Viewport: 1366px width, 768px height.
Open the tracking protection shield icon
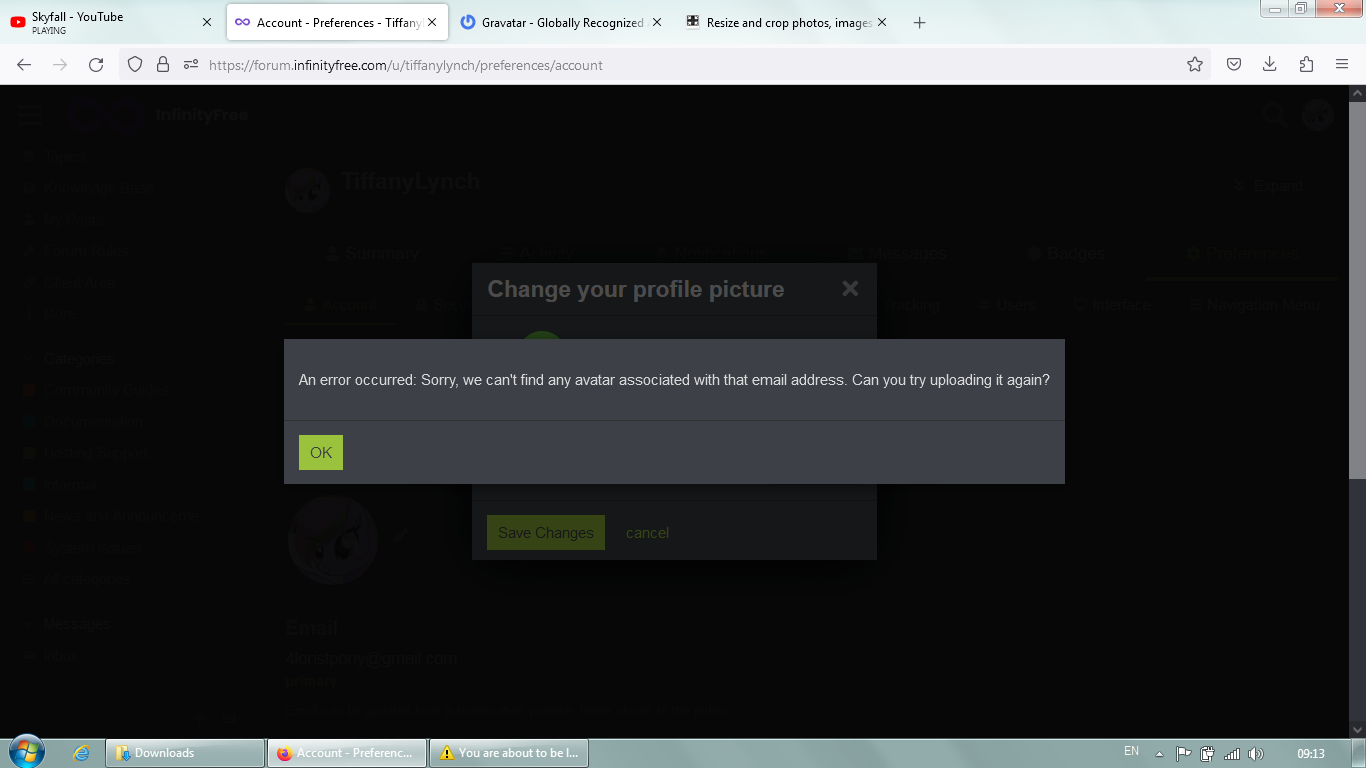coord(135,65)
